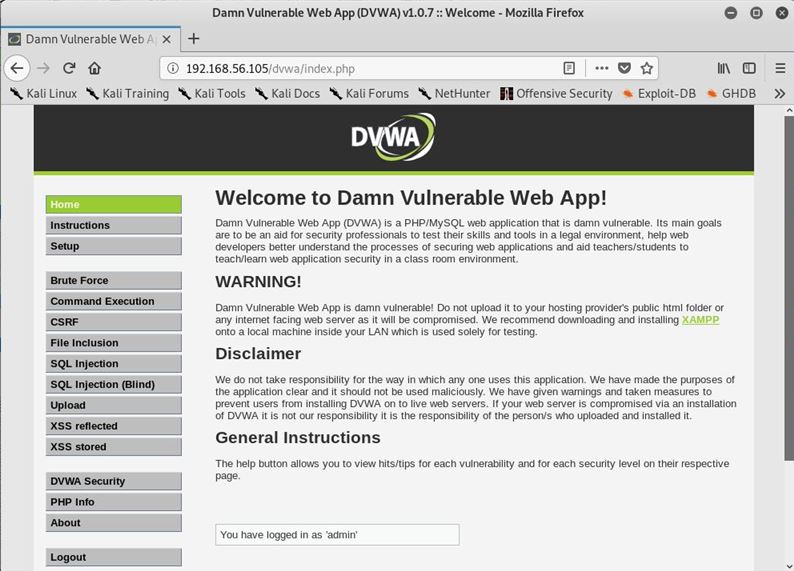This screenshot has height=571, width=794.
Task: Show sidebars icon
Action: tap(749, 68)
